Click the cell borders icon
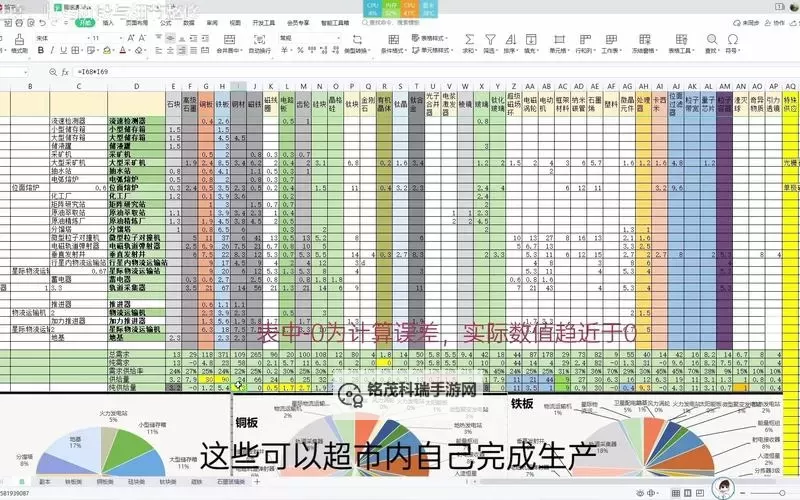Viewport: 800px width, 500px height. pos(76,51)
